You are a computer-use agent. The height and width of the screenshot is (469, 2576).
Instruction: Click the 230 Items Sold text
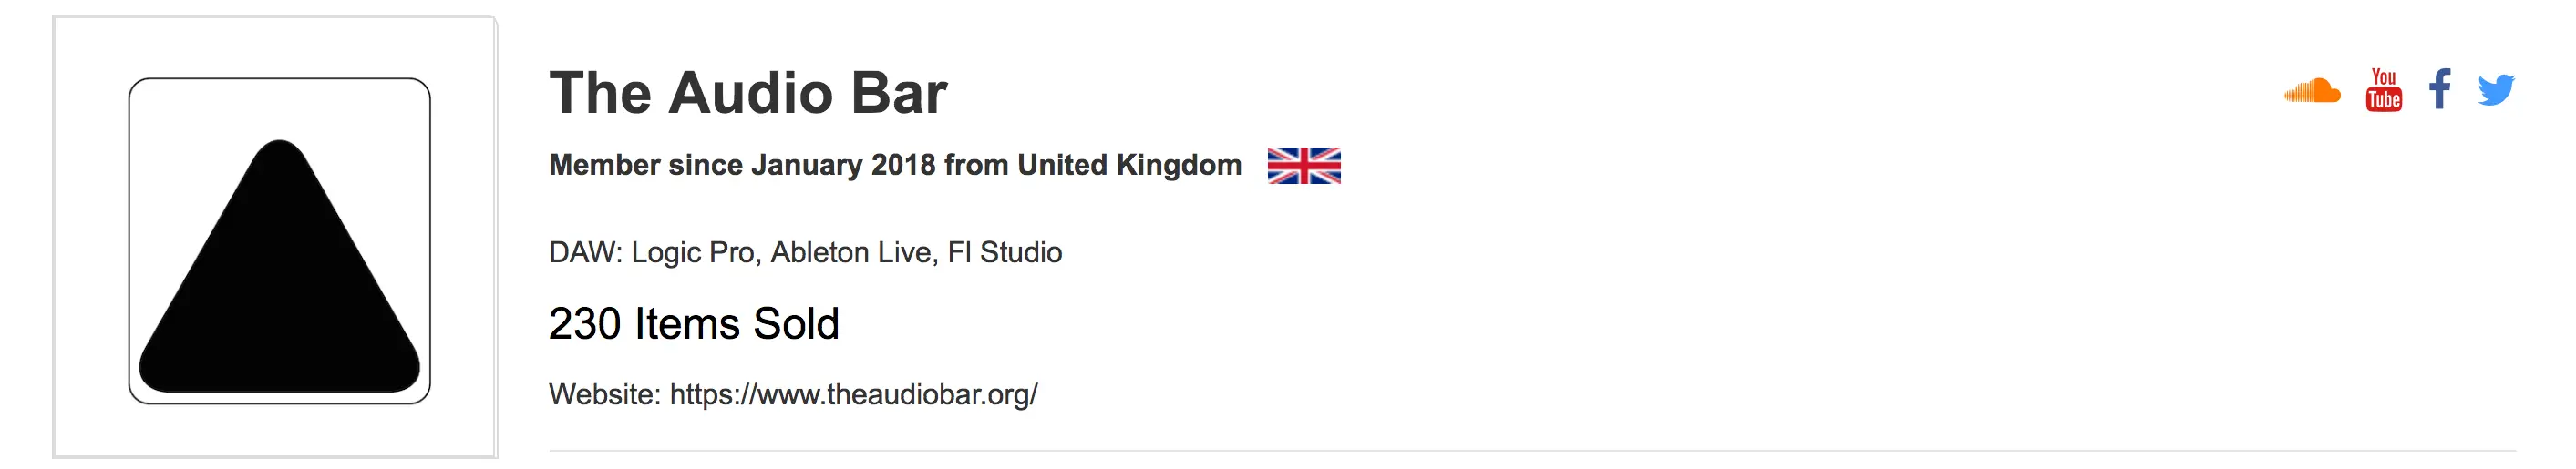click(x=694, y=324)
